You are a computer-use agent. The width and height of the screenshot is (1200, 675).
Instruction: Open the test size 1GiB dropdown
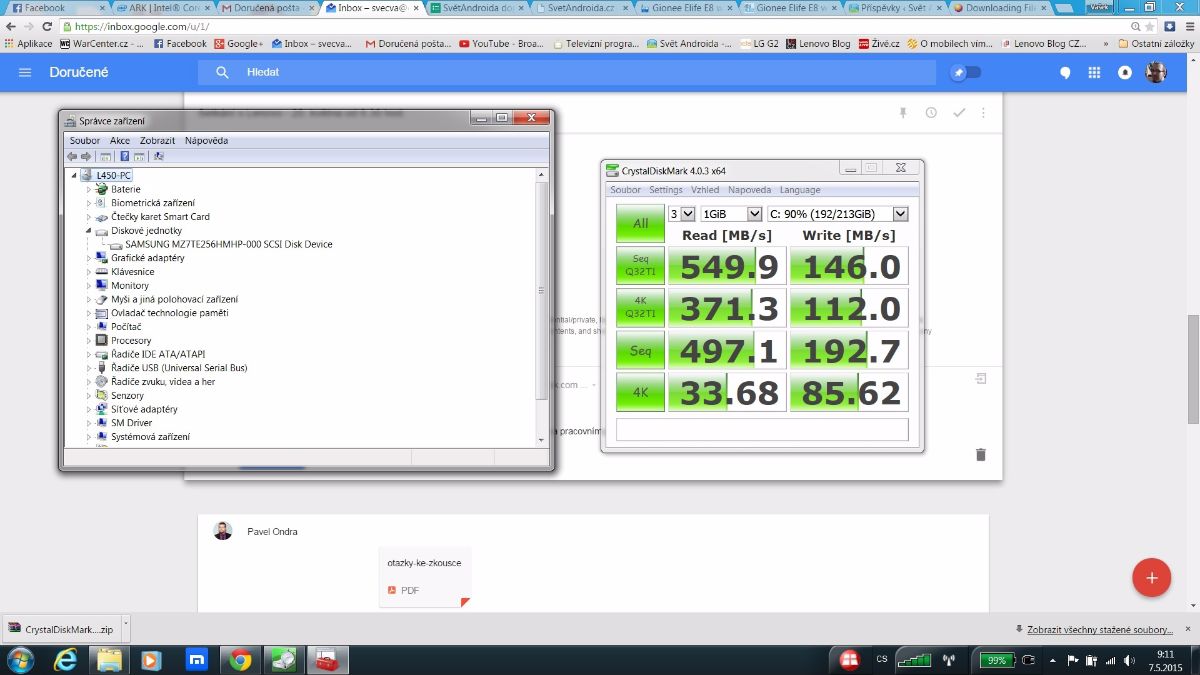[731, 214]
